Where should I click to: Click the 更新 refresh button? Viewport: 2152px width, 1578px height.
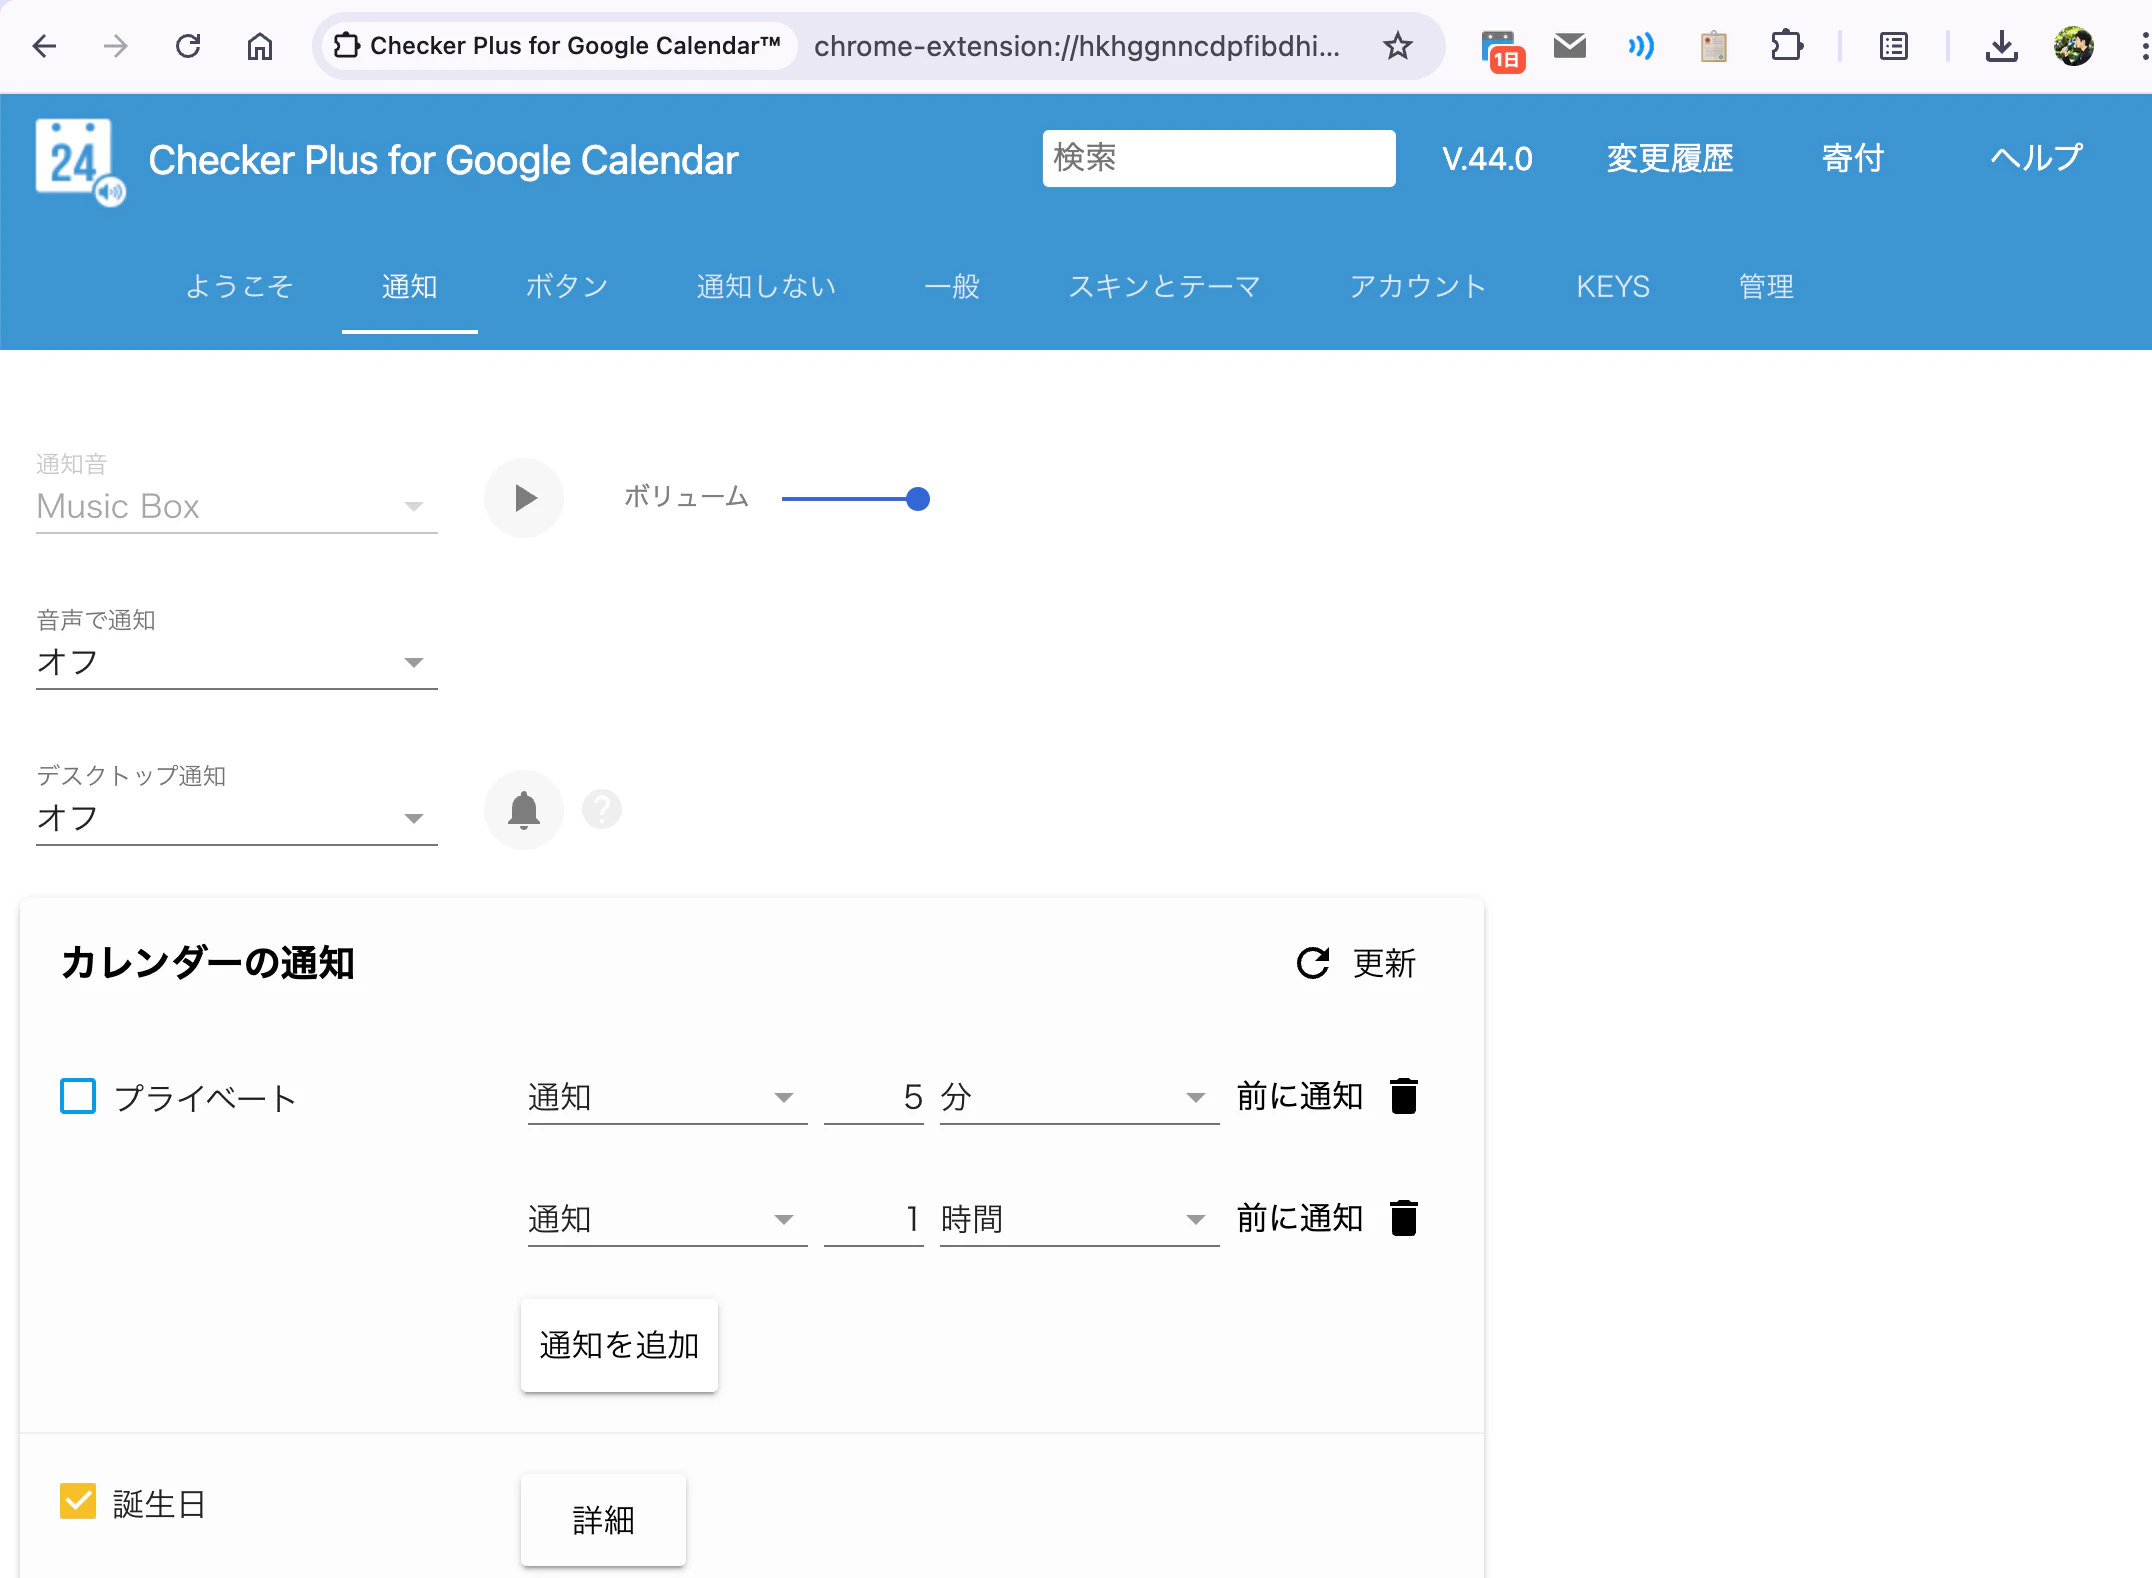(x=1356, y=963)
